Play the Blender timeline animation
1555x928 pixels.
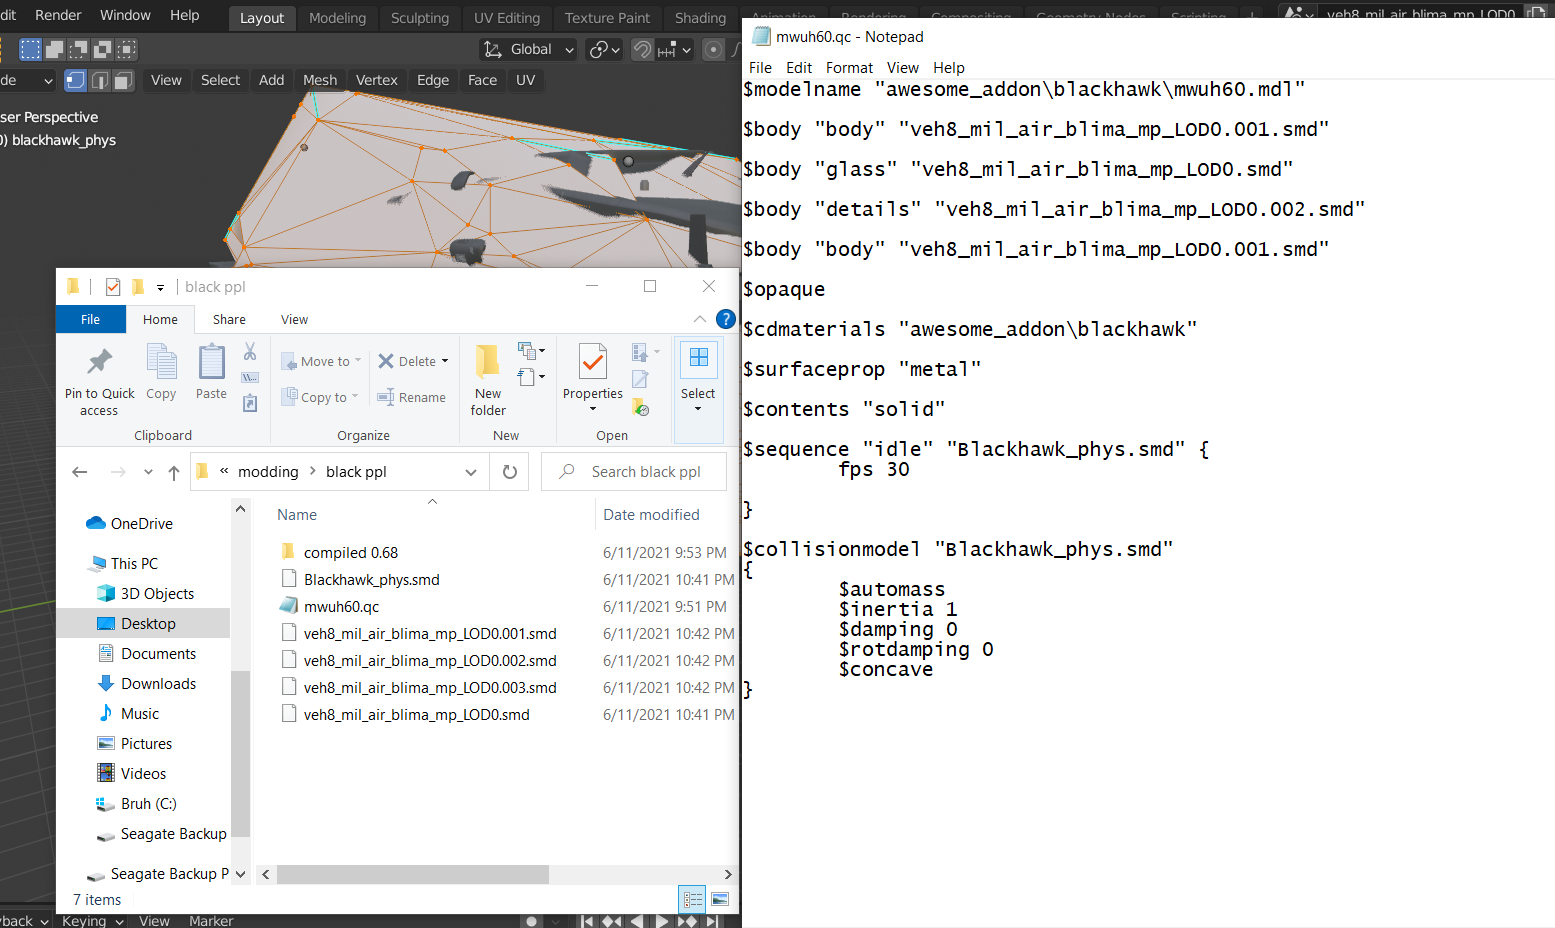pos(661,921)
